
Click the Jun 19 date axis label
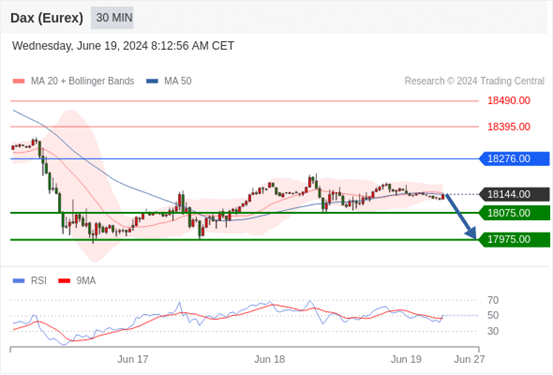406,359
